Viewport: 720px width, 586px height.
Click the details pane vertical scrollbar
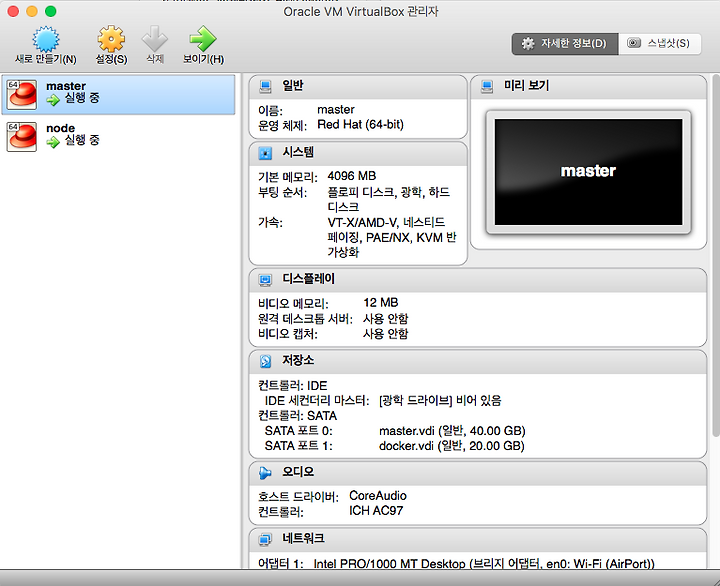pos(715,255)
